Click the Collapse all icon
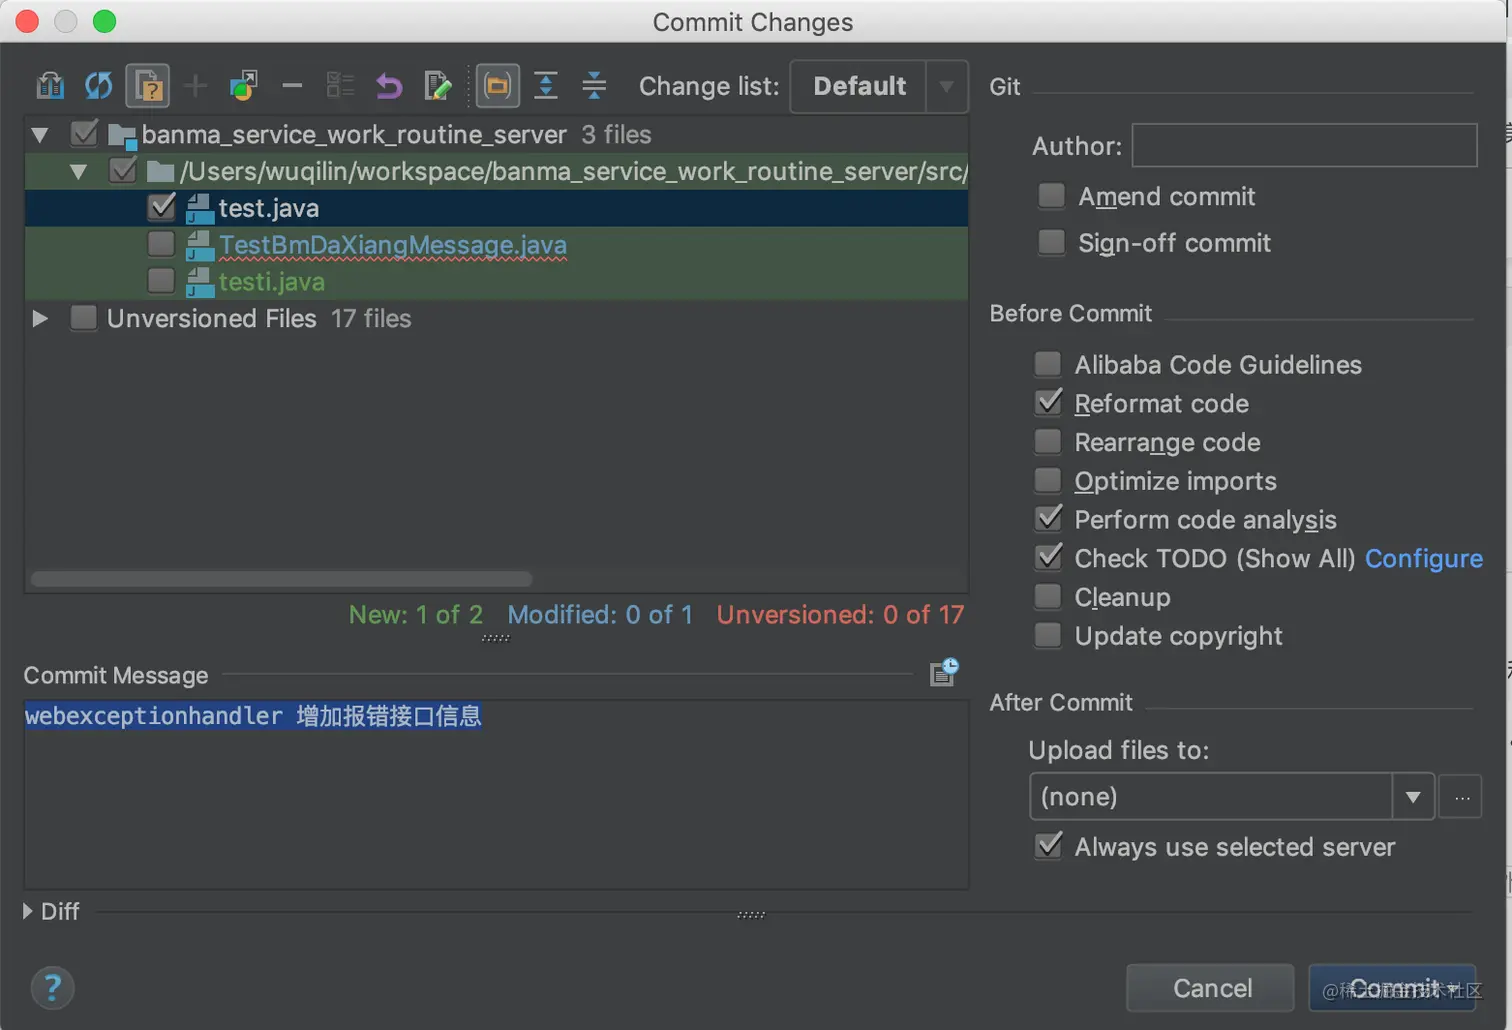1512x1030 pixels. (x=594, y=86)
